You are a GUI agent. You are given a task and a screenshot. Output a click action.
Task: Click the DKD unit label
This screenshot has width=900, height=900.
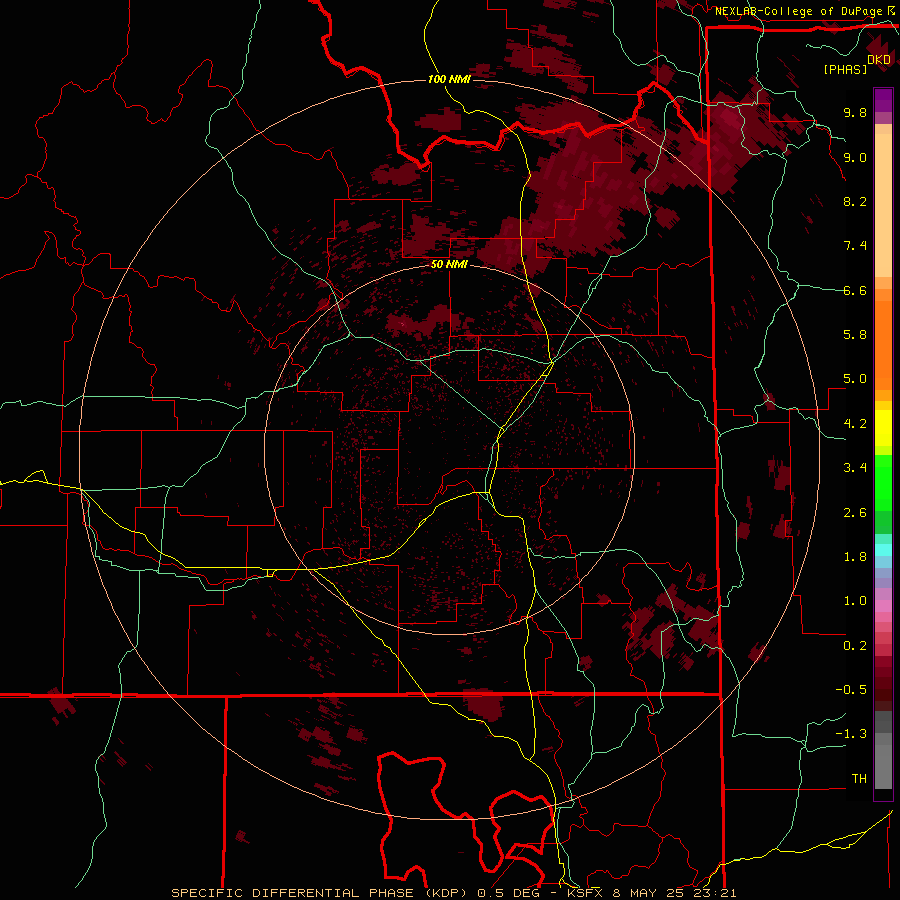(879, 60)
